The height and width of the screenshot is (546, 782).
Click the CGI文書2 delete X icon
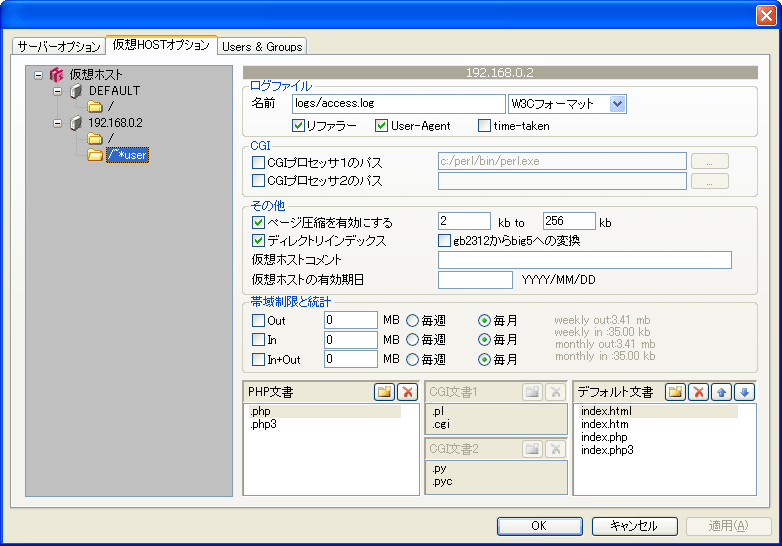555,449
